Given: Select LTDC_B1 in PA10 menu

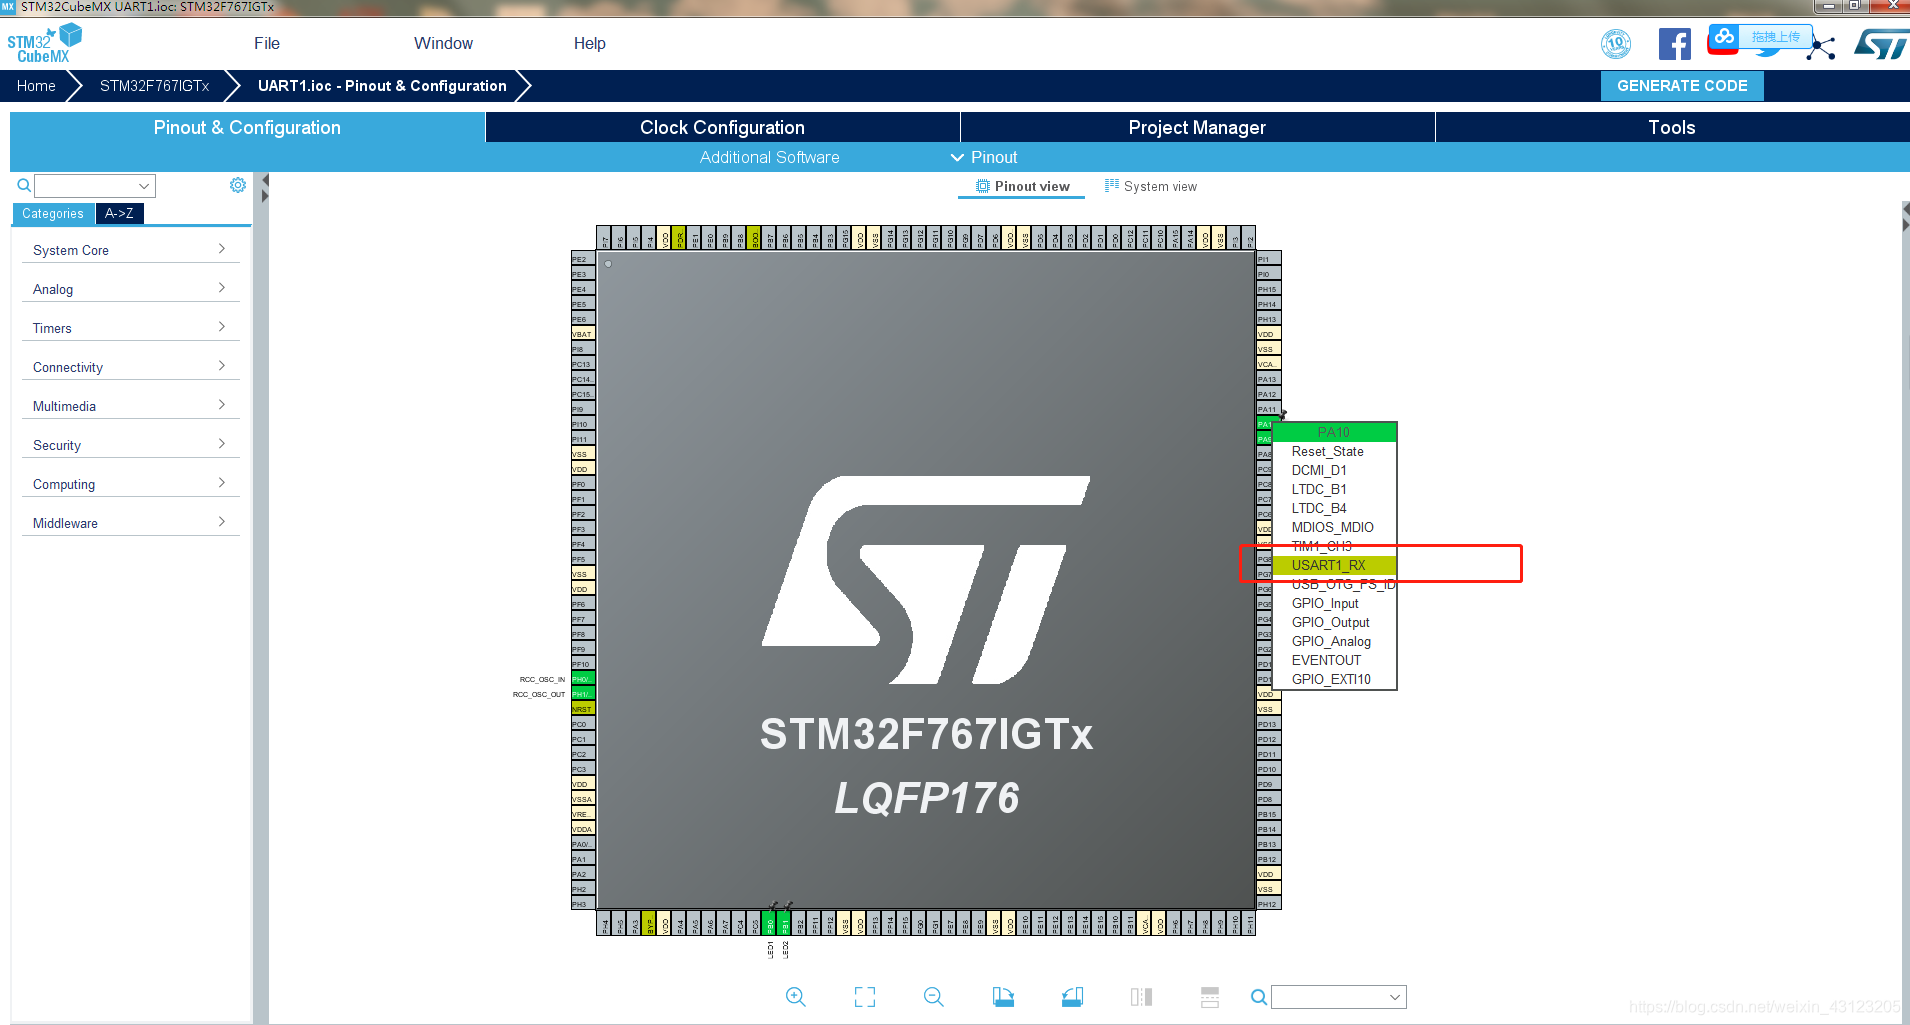Looking at the screenshot, I should (1334, 489).
